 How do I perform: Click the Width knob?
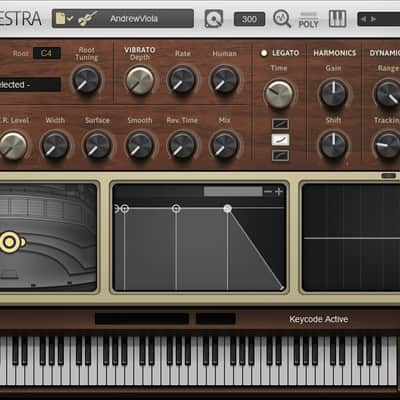point(55,145)
